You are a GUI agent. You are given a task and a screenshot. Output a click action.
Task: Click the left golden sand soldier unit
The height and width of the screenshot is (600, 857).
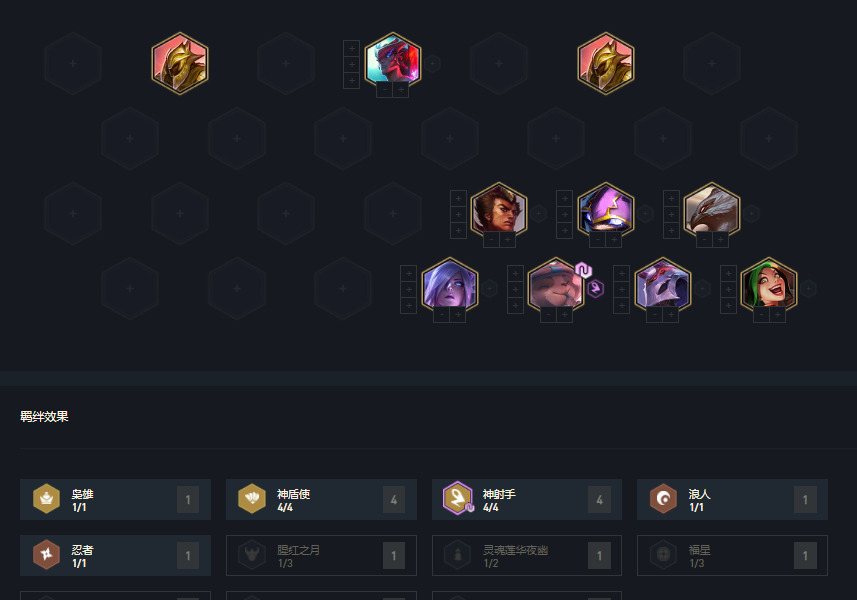(x=180, y=63)
